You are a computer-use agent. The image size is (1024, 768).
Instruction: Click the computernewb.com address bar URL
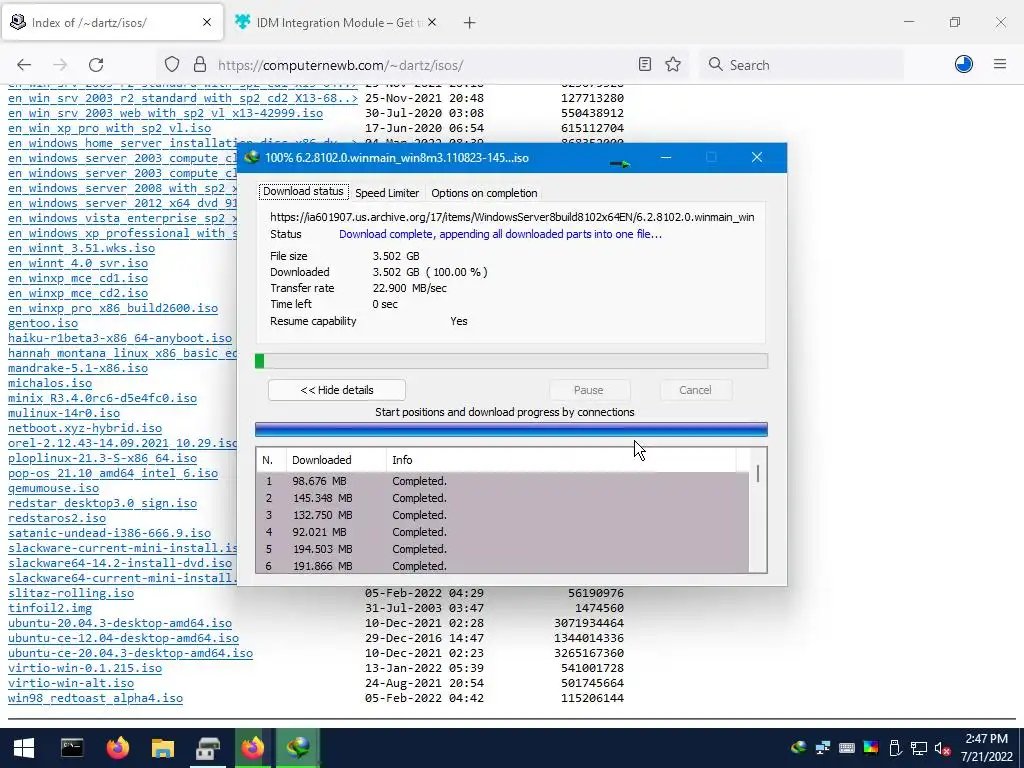[x=340, y=65]
